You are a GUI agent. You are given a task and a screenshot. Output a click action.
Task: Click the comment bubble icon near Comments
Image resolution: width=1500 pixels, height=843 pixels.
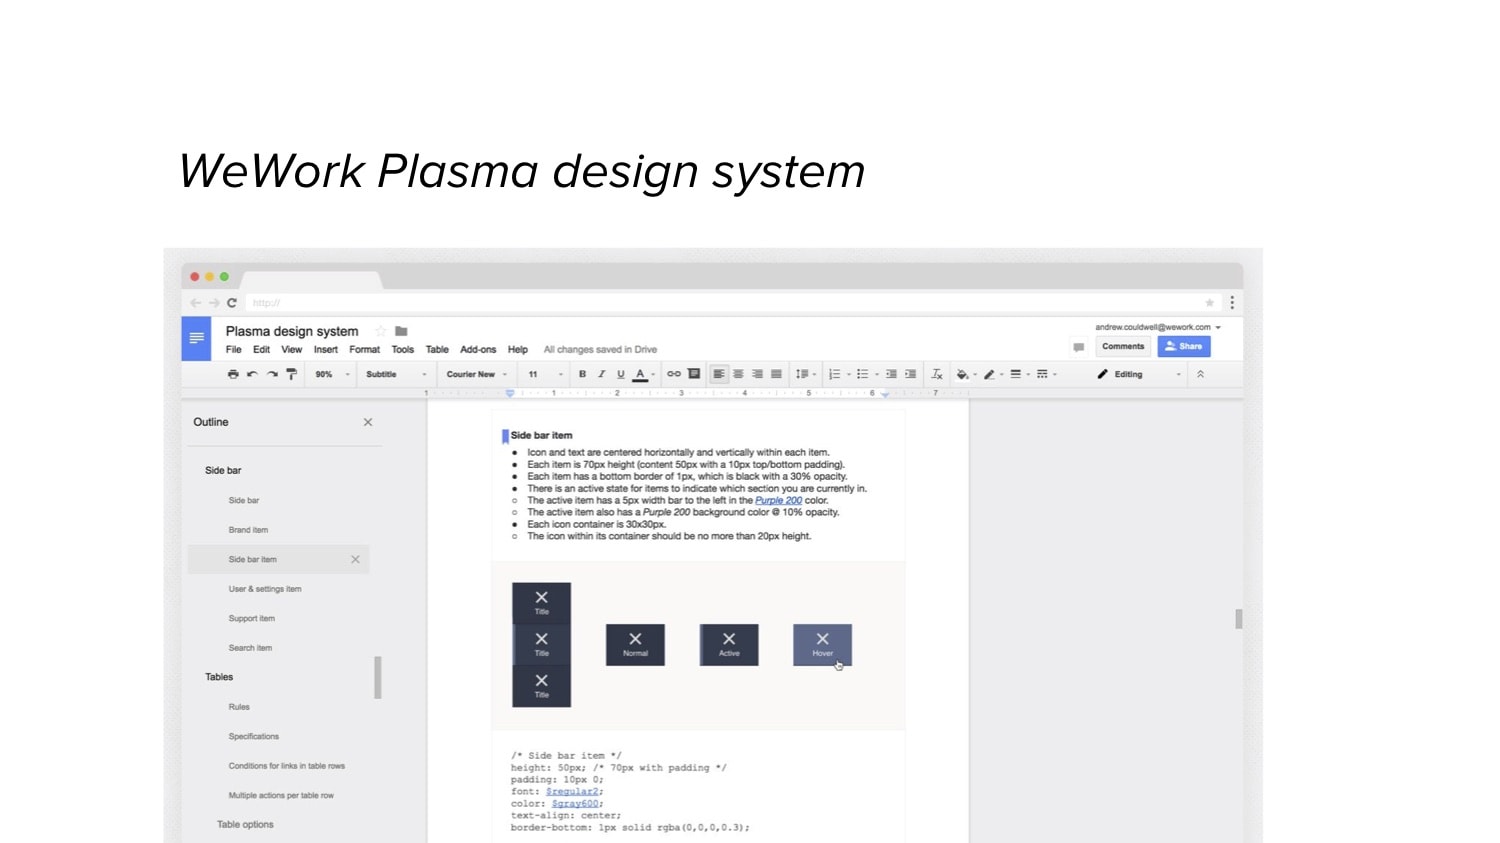click(x=1078, y=347)
